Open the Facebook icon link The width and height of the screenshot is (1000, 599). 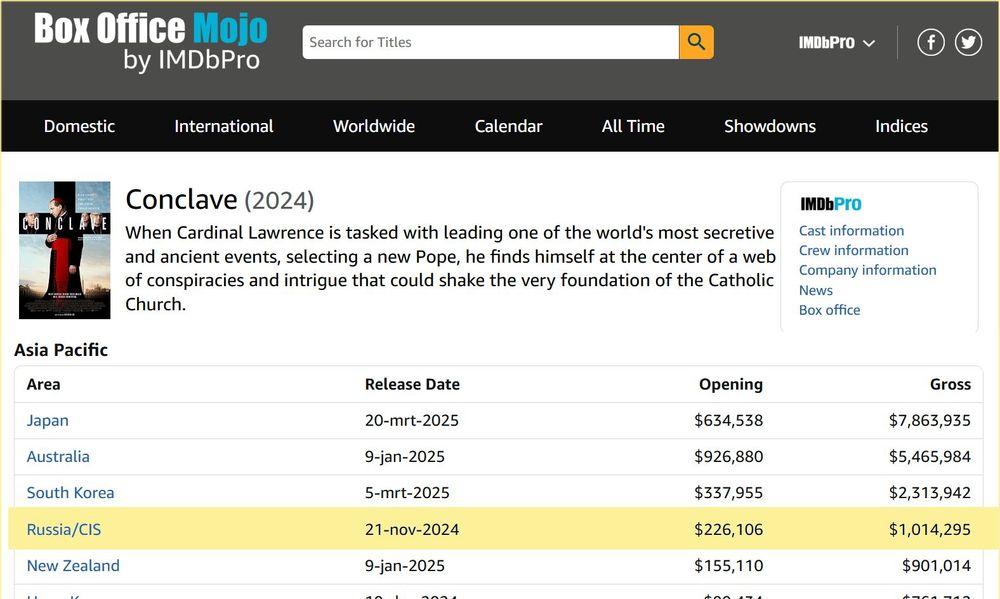click(930, 42)
